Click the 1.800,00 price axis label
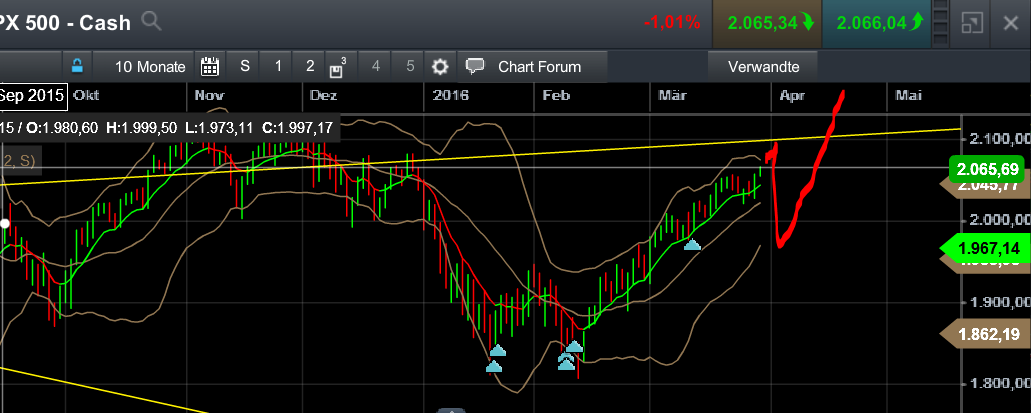The height and width of the screenshot is (413, 1031). pyautogui.click(x=999, y=384)
